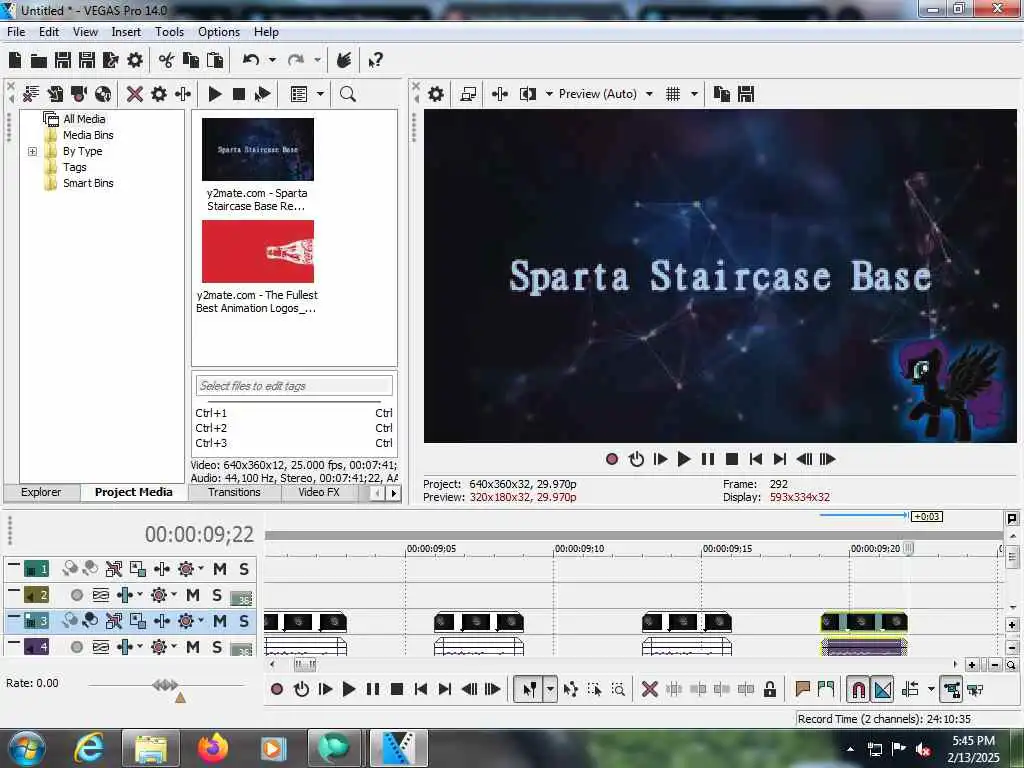Open preview window properties gear icon
This screenshot has height=768, width=1024.
click(x=436, y=94)
